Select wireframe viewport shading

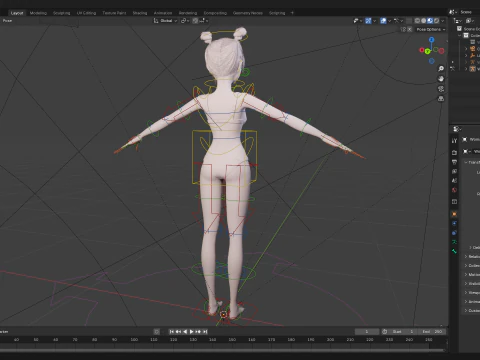417,21
